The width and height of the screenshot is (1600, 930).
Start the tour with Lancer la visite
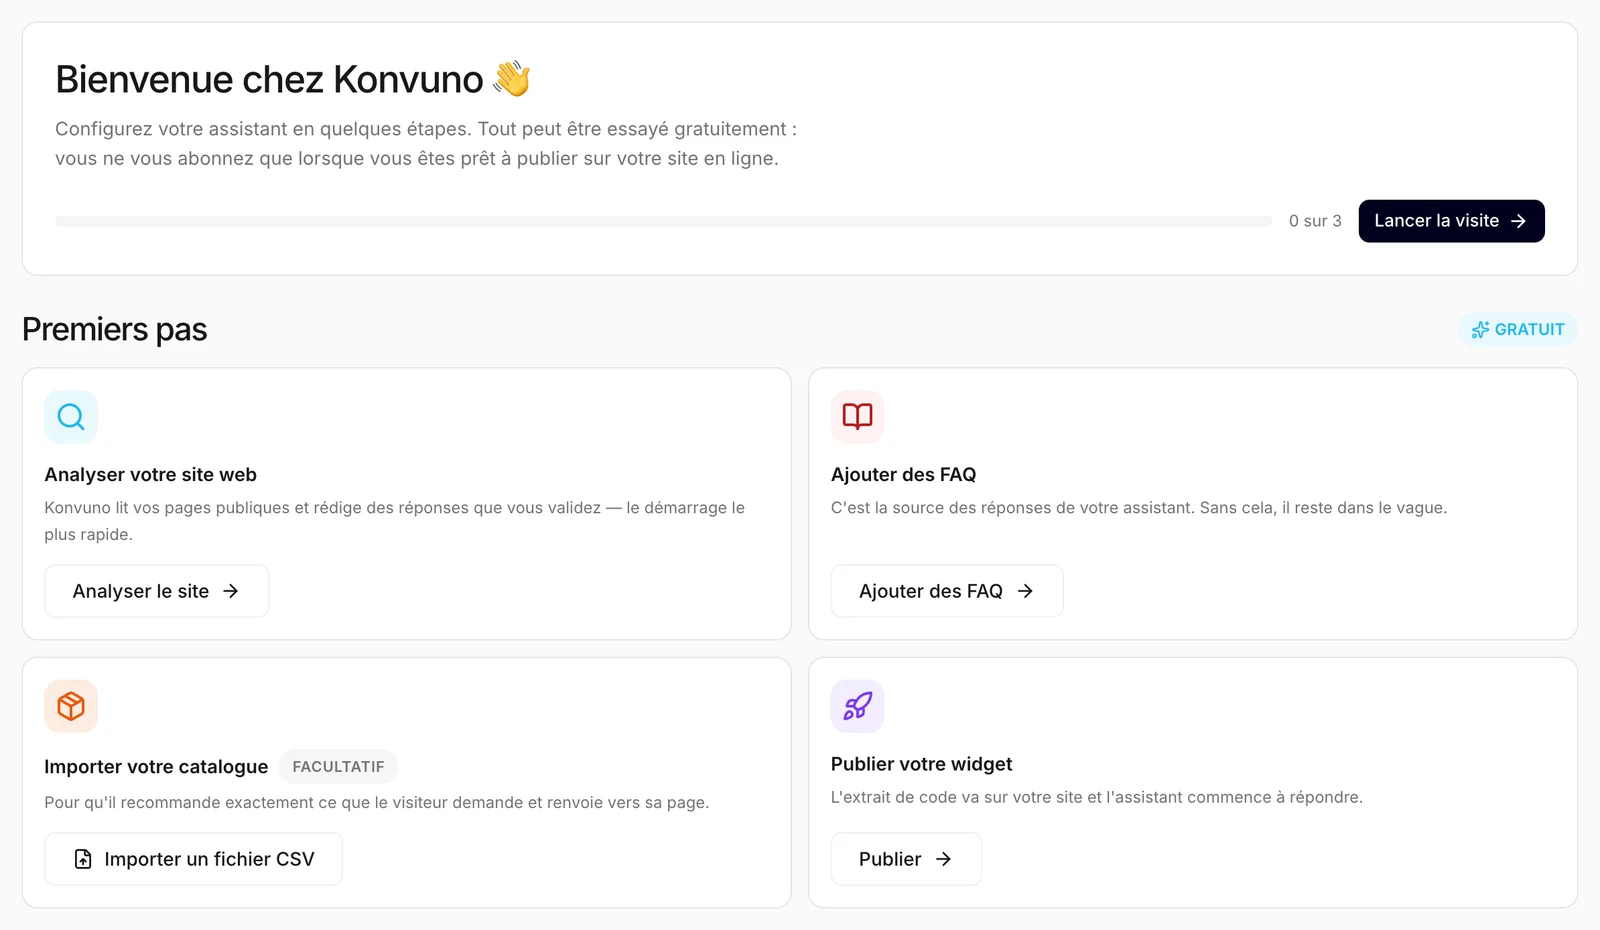coord(1451,221)
